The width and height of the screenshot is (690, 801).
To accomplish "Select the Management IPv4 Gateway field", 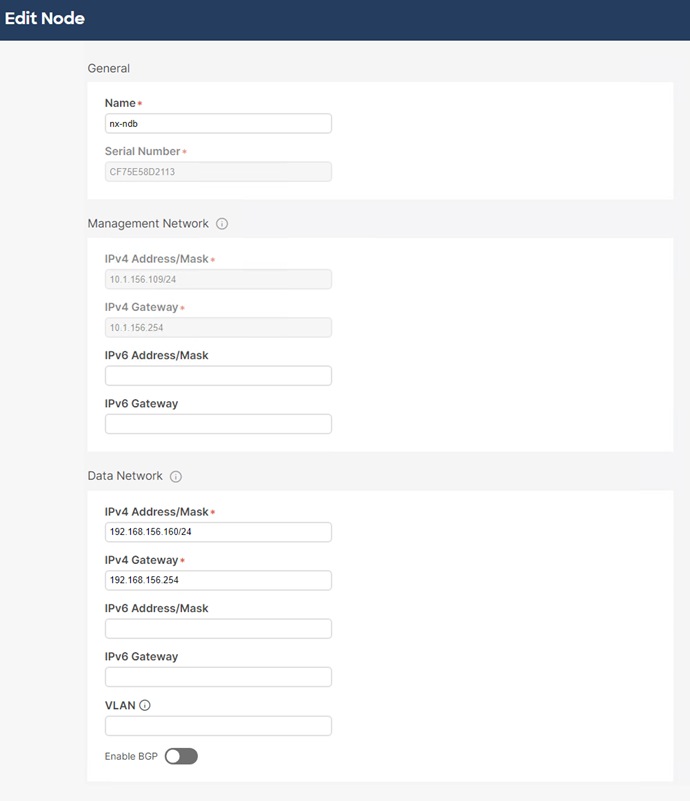I will pyautogui.click(x=219, y=327).
